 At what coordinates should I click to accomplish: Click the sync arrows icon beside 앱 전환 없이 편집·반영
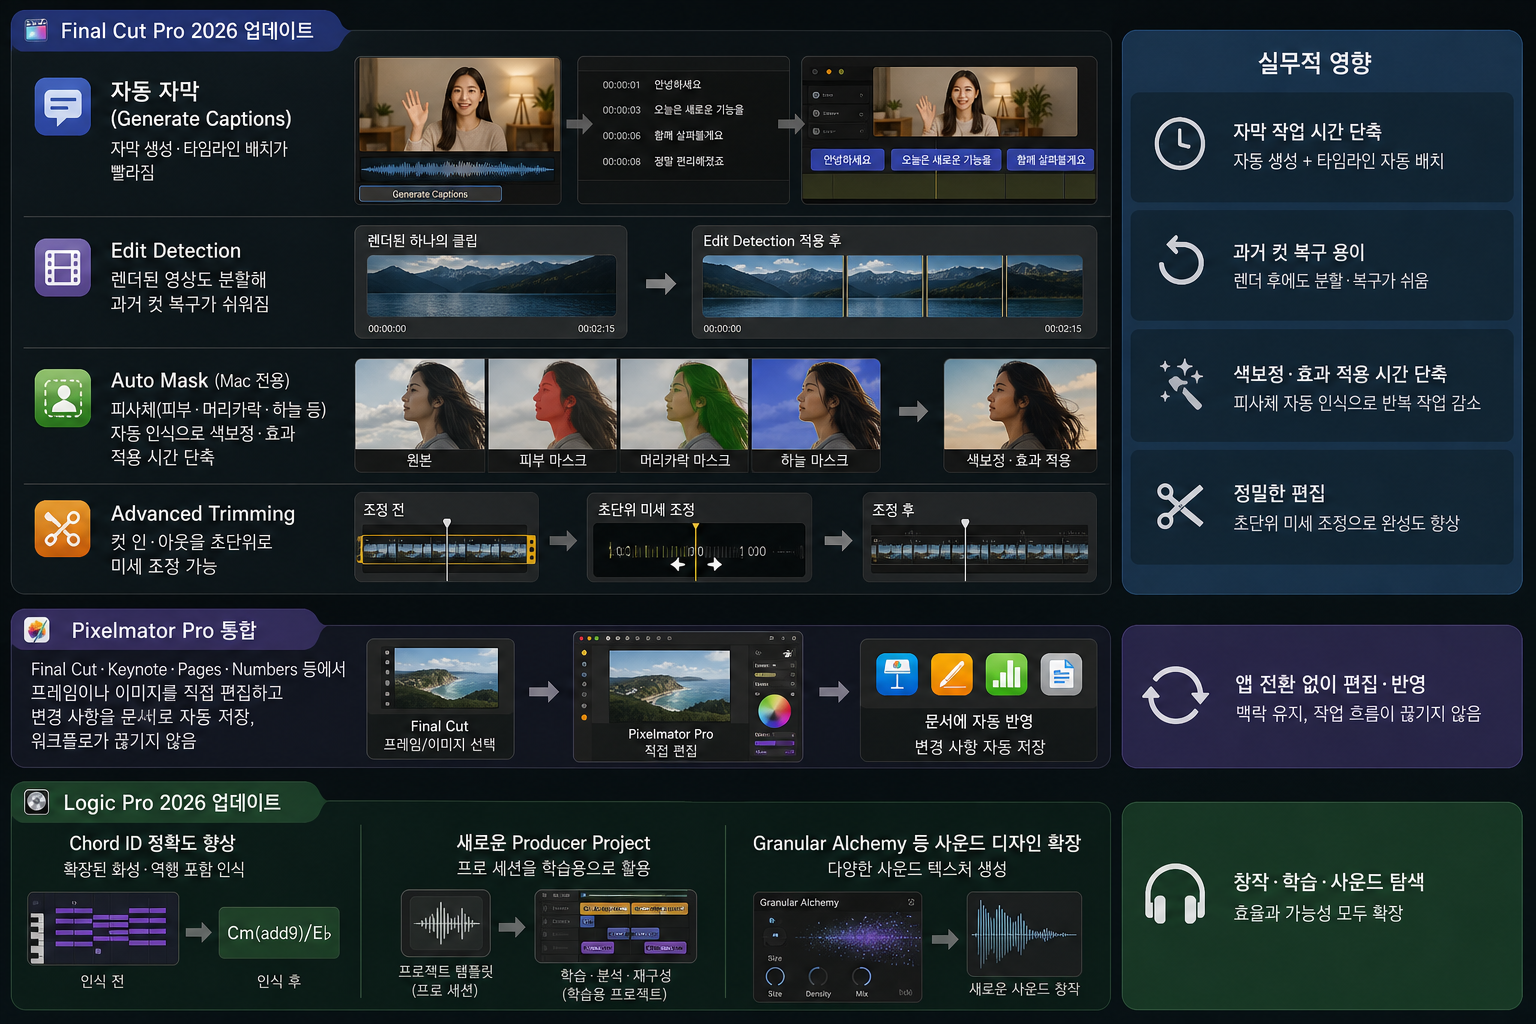coord(1176,695)
